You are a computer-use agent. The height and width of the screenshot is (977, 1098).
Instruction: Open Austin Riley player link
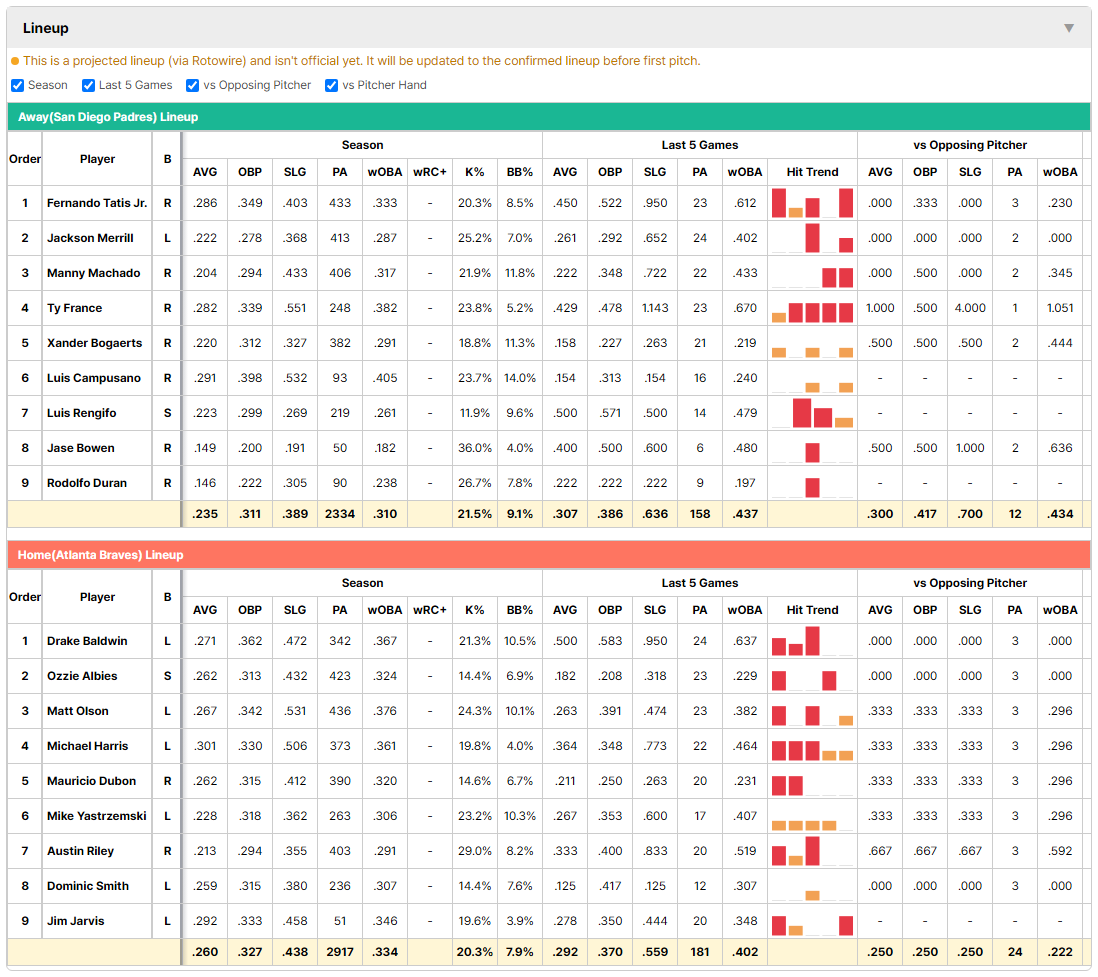tap(80, 852)
